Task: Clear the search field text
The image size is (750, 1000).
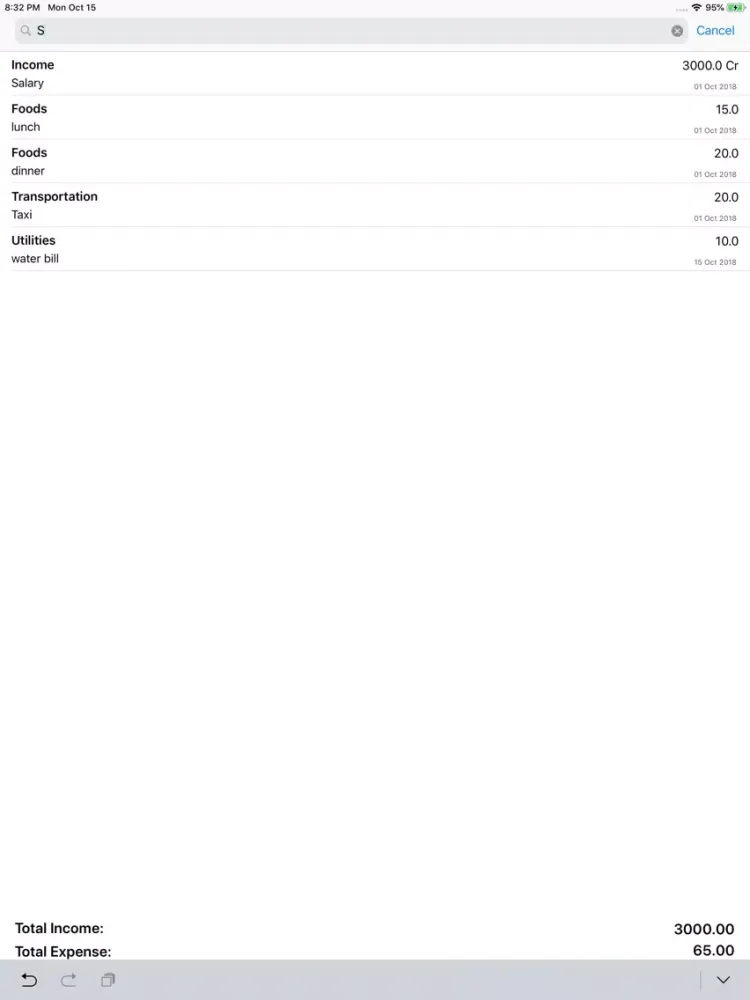Action: pos(677,31)
